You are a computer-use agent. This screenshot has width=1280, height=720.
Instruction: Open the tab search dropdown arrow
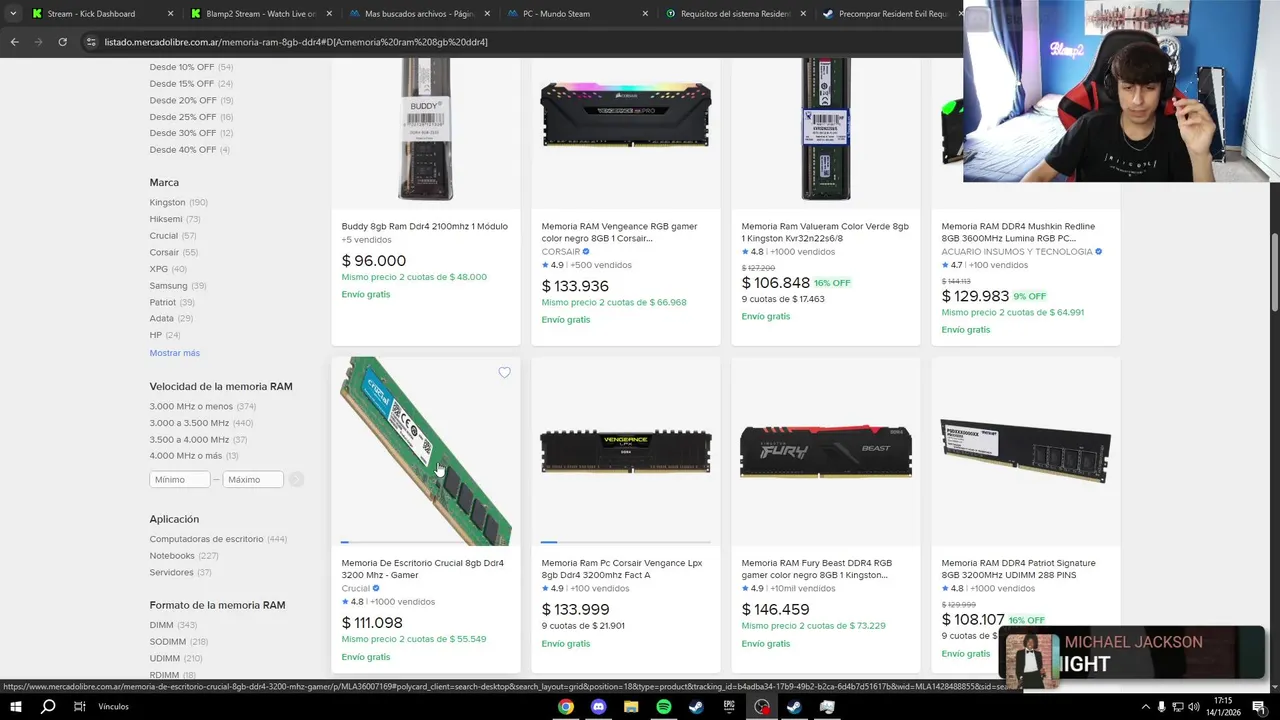[x=13, y=14]
